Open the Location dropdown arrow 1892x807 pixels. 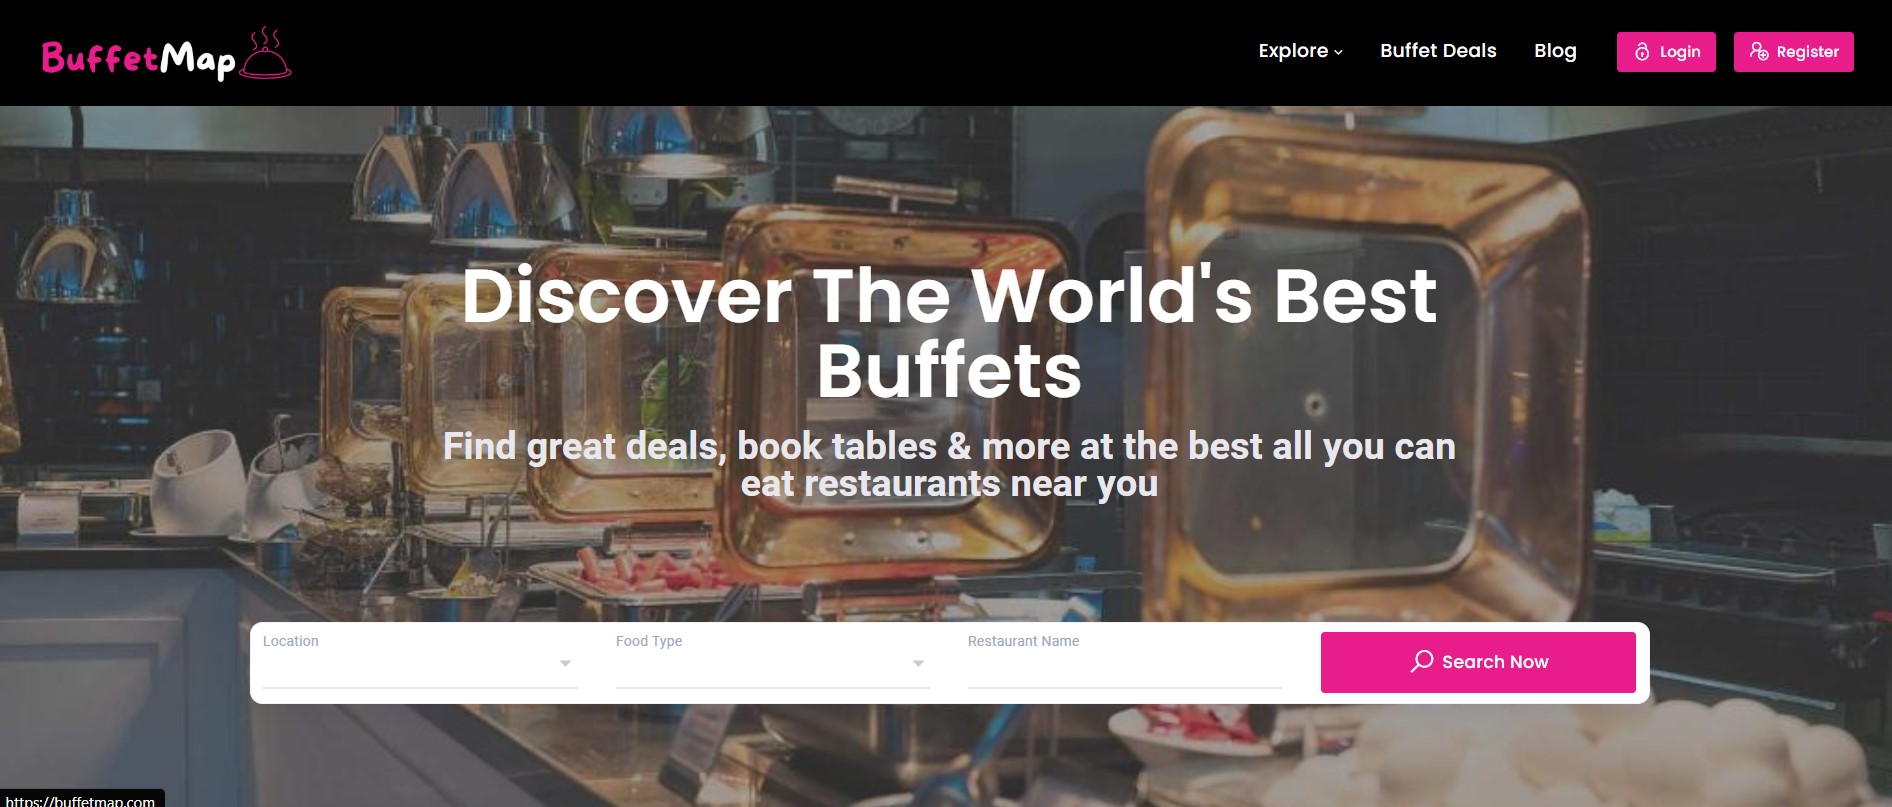tap(565, 663)
